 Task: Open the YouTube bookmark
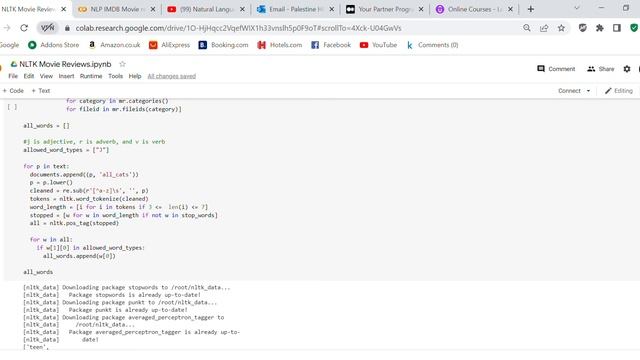[x=378, y=45]
